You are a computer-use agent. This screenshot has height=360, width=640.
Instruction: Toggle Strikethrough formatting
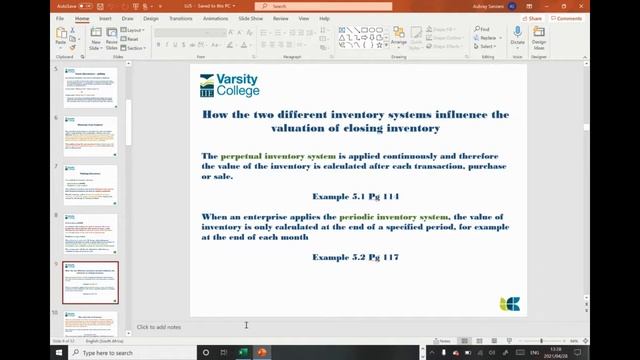click(x=192, y=45)
